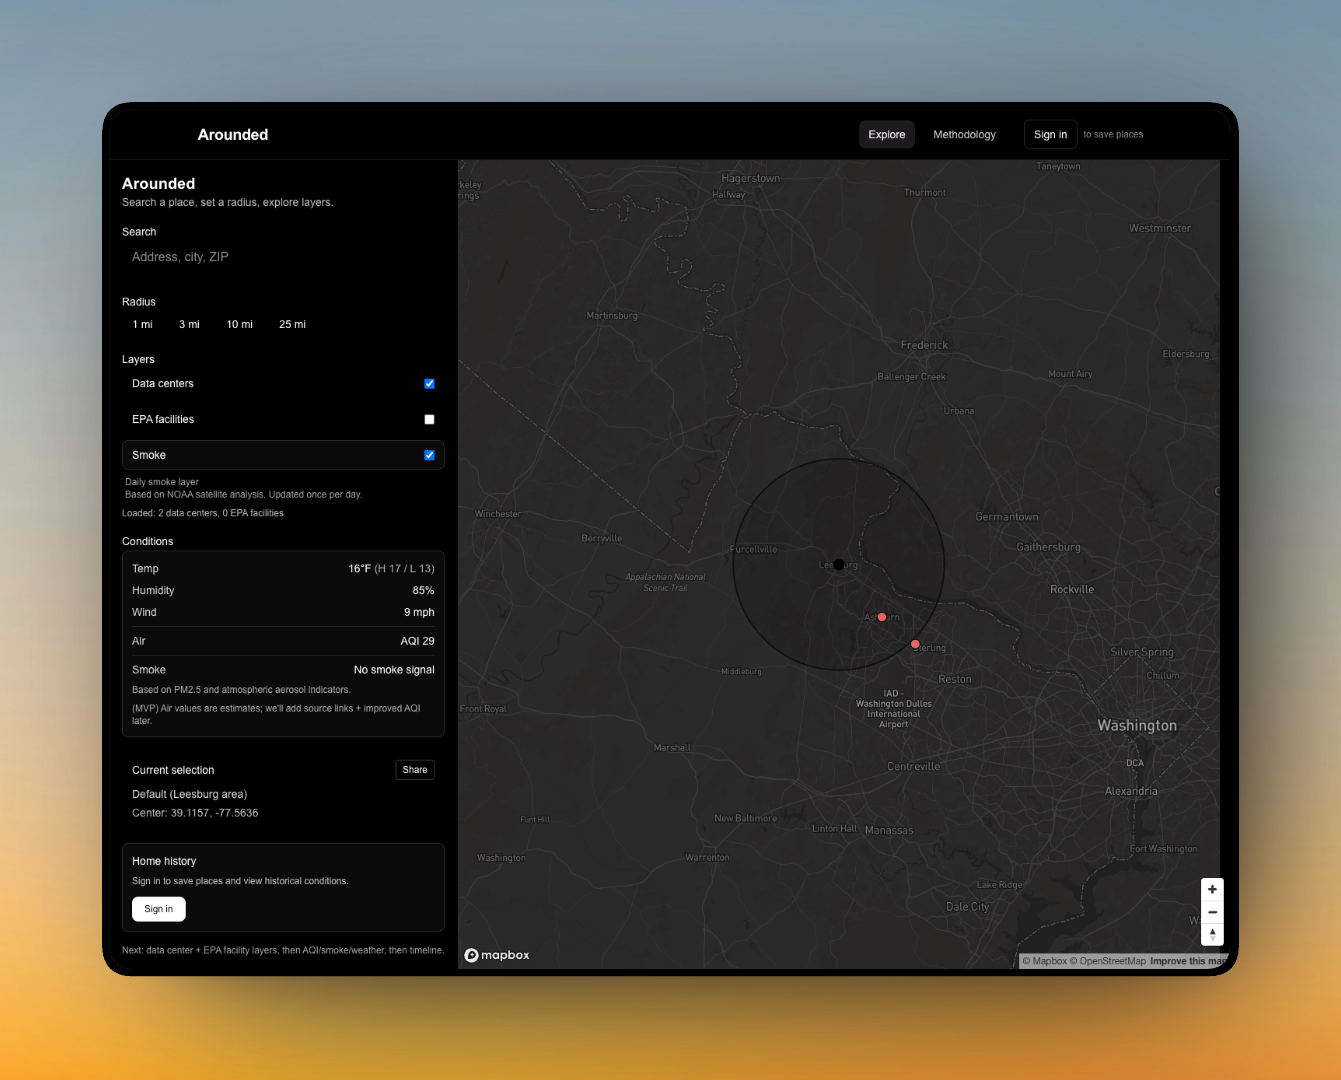Open the Explore tab

click(x=886, y=134)
